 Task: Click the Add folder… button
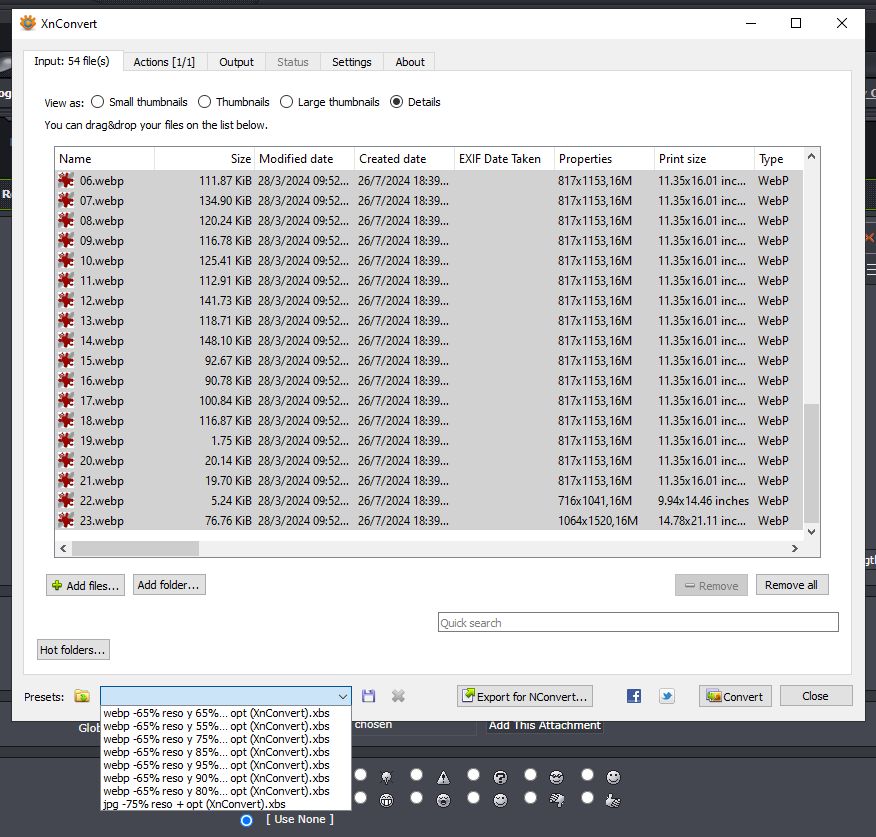(169, 584)
